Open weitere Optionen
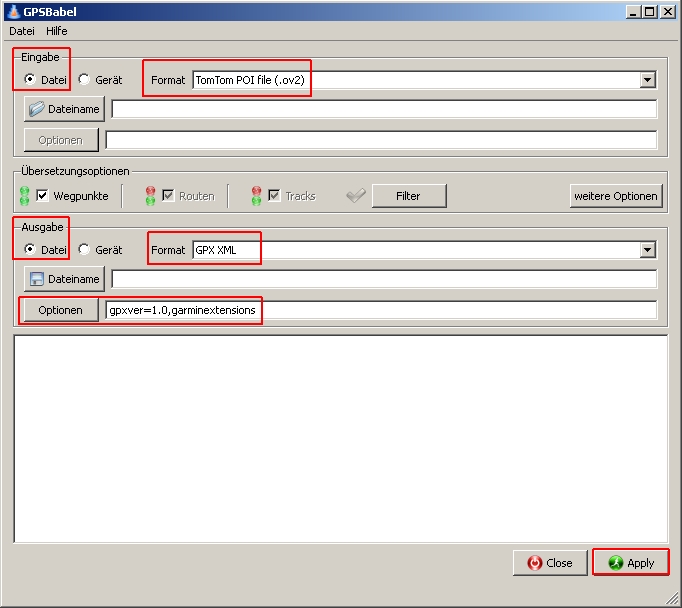Viewport: 682px width, 608px height. [x=616, y=196]
